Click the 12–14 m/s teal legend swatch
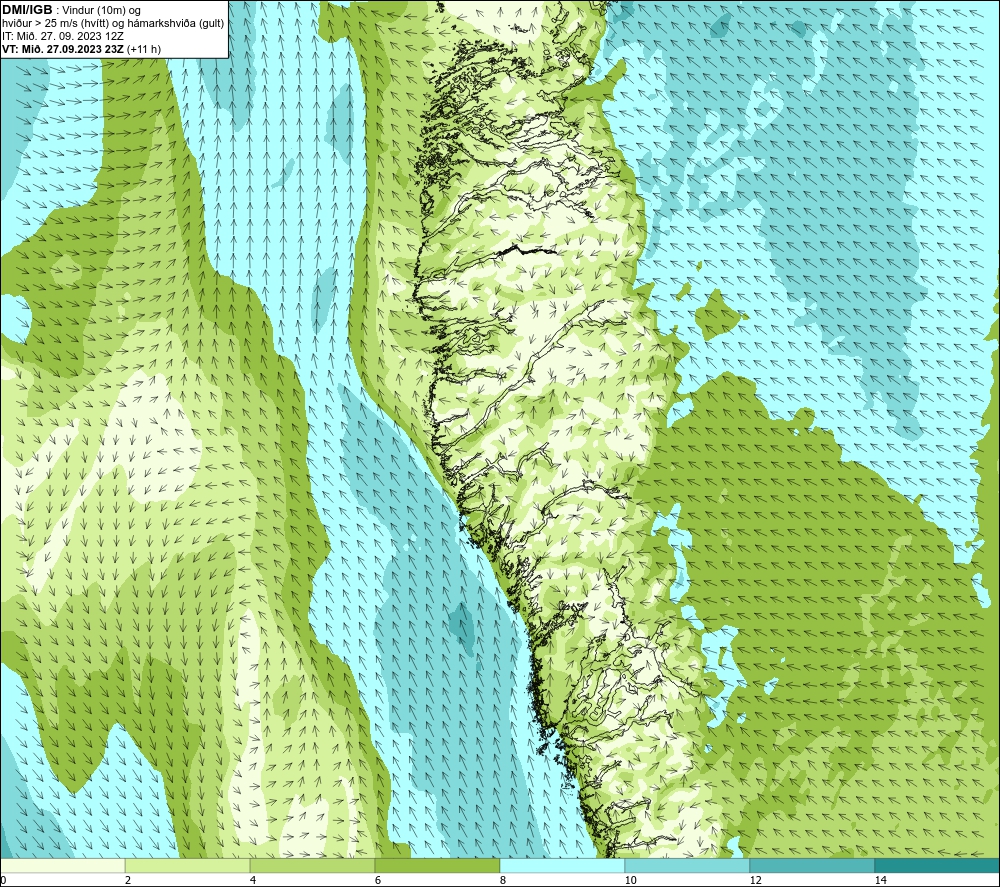This screenshot has height=887, width=1000. click(x=812, y=865)
